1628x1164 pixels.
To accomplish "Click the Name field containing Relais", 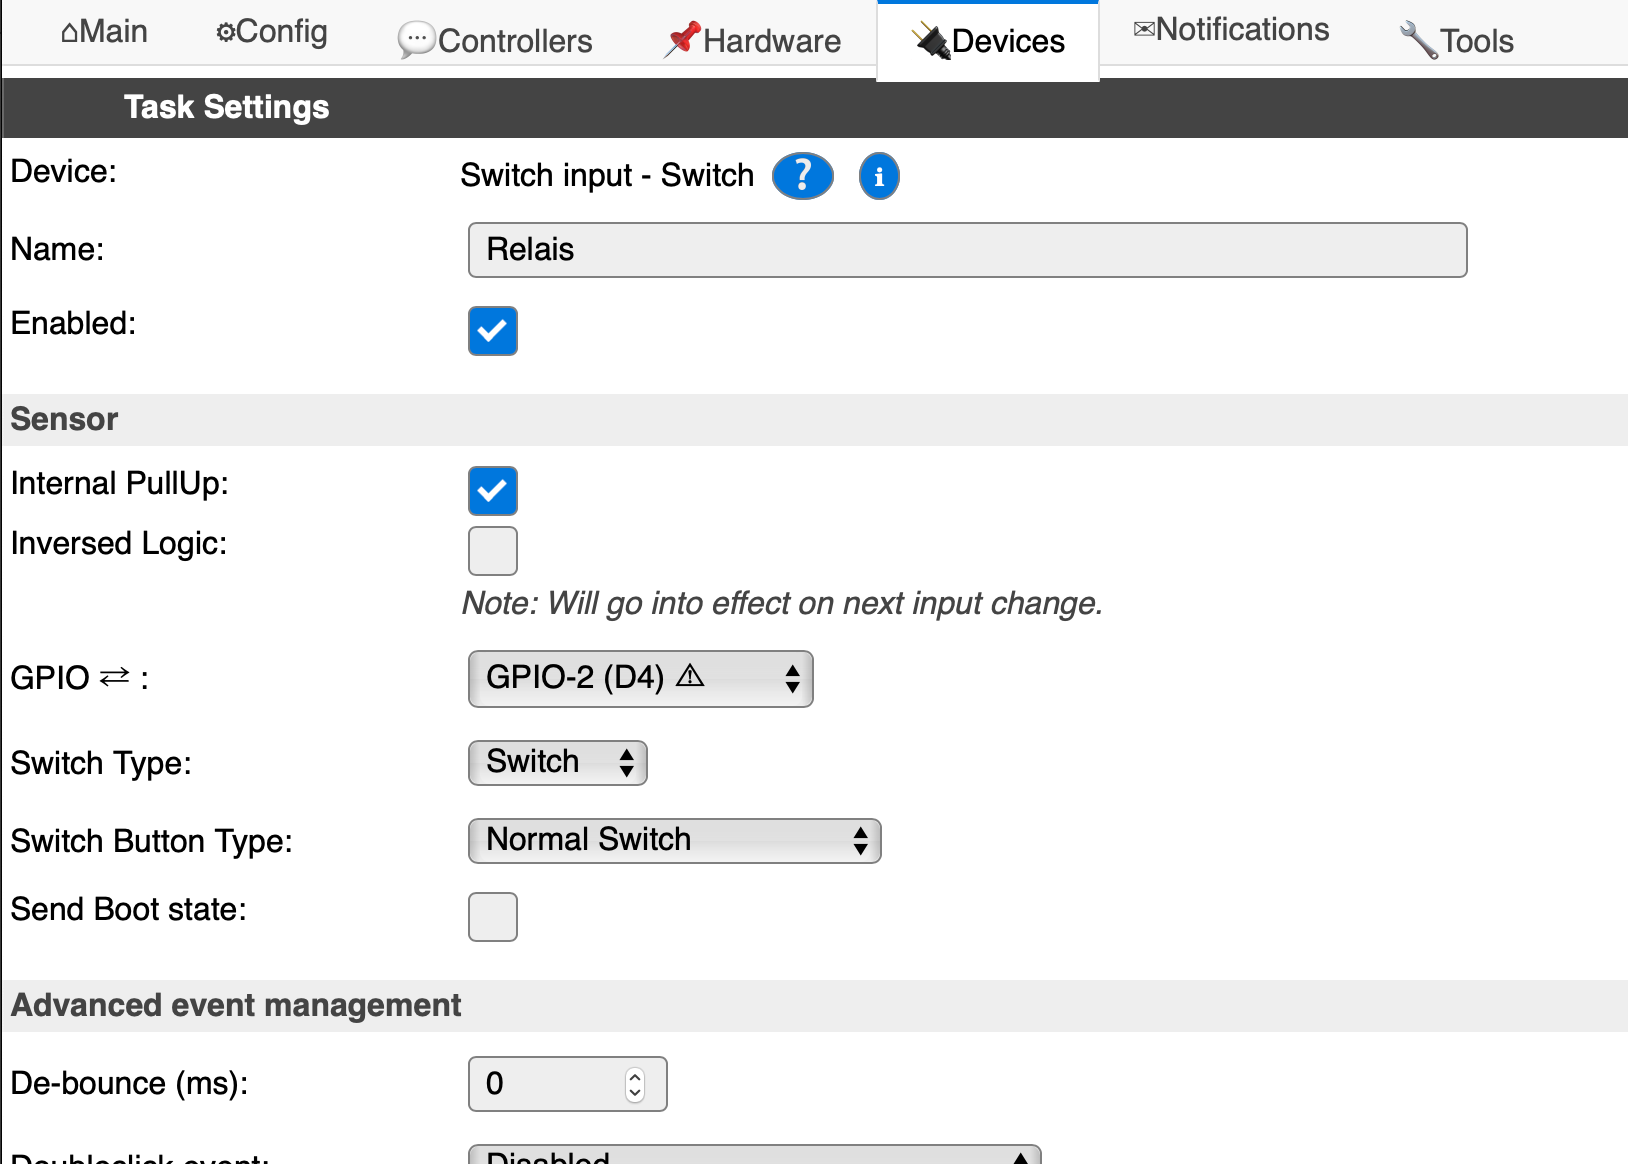I will tap(968, 250).
